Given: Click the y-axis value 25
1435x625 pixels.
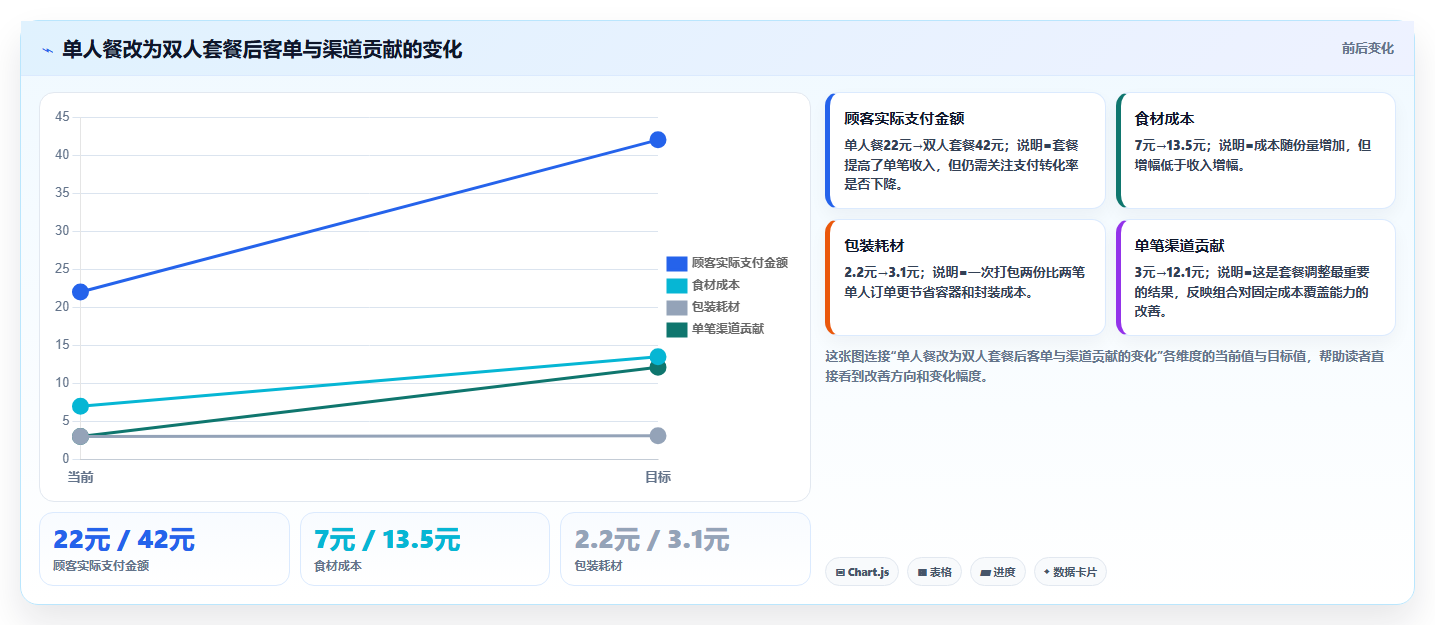Looking at the screenshot, I should point(62,269).
